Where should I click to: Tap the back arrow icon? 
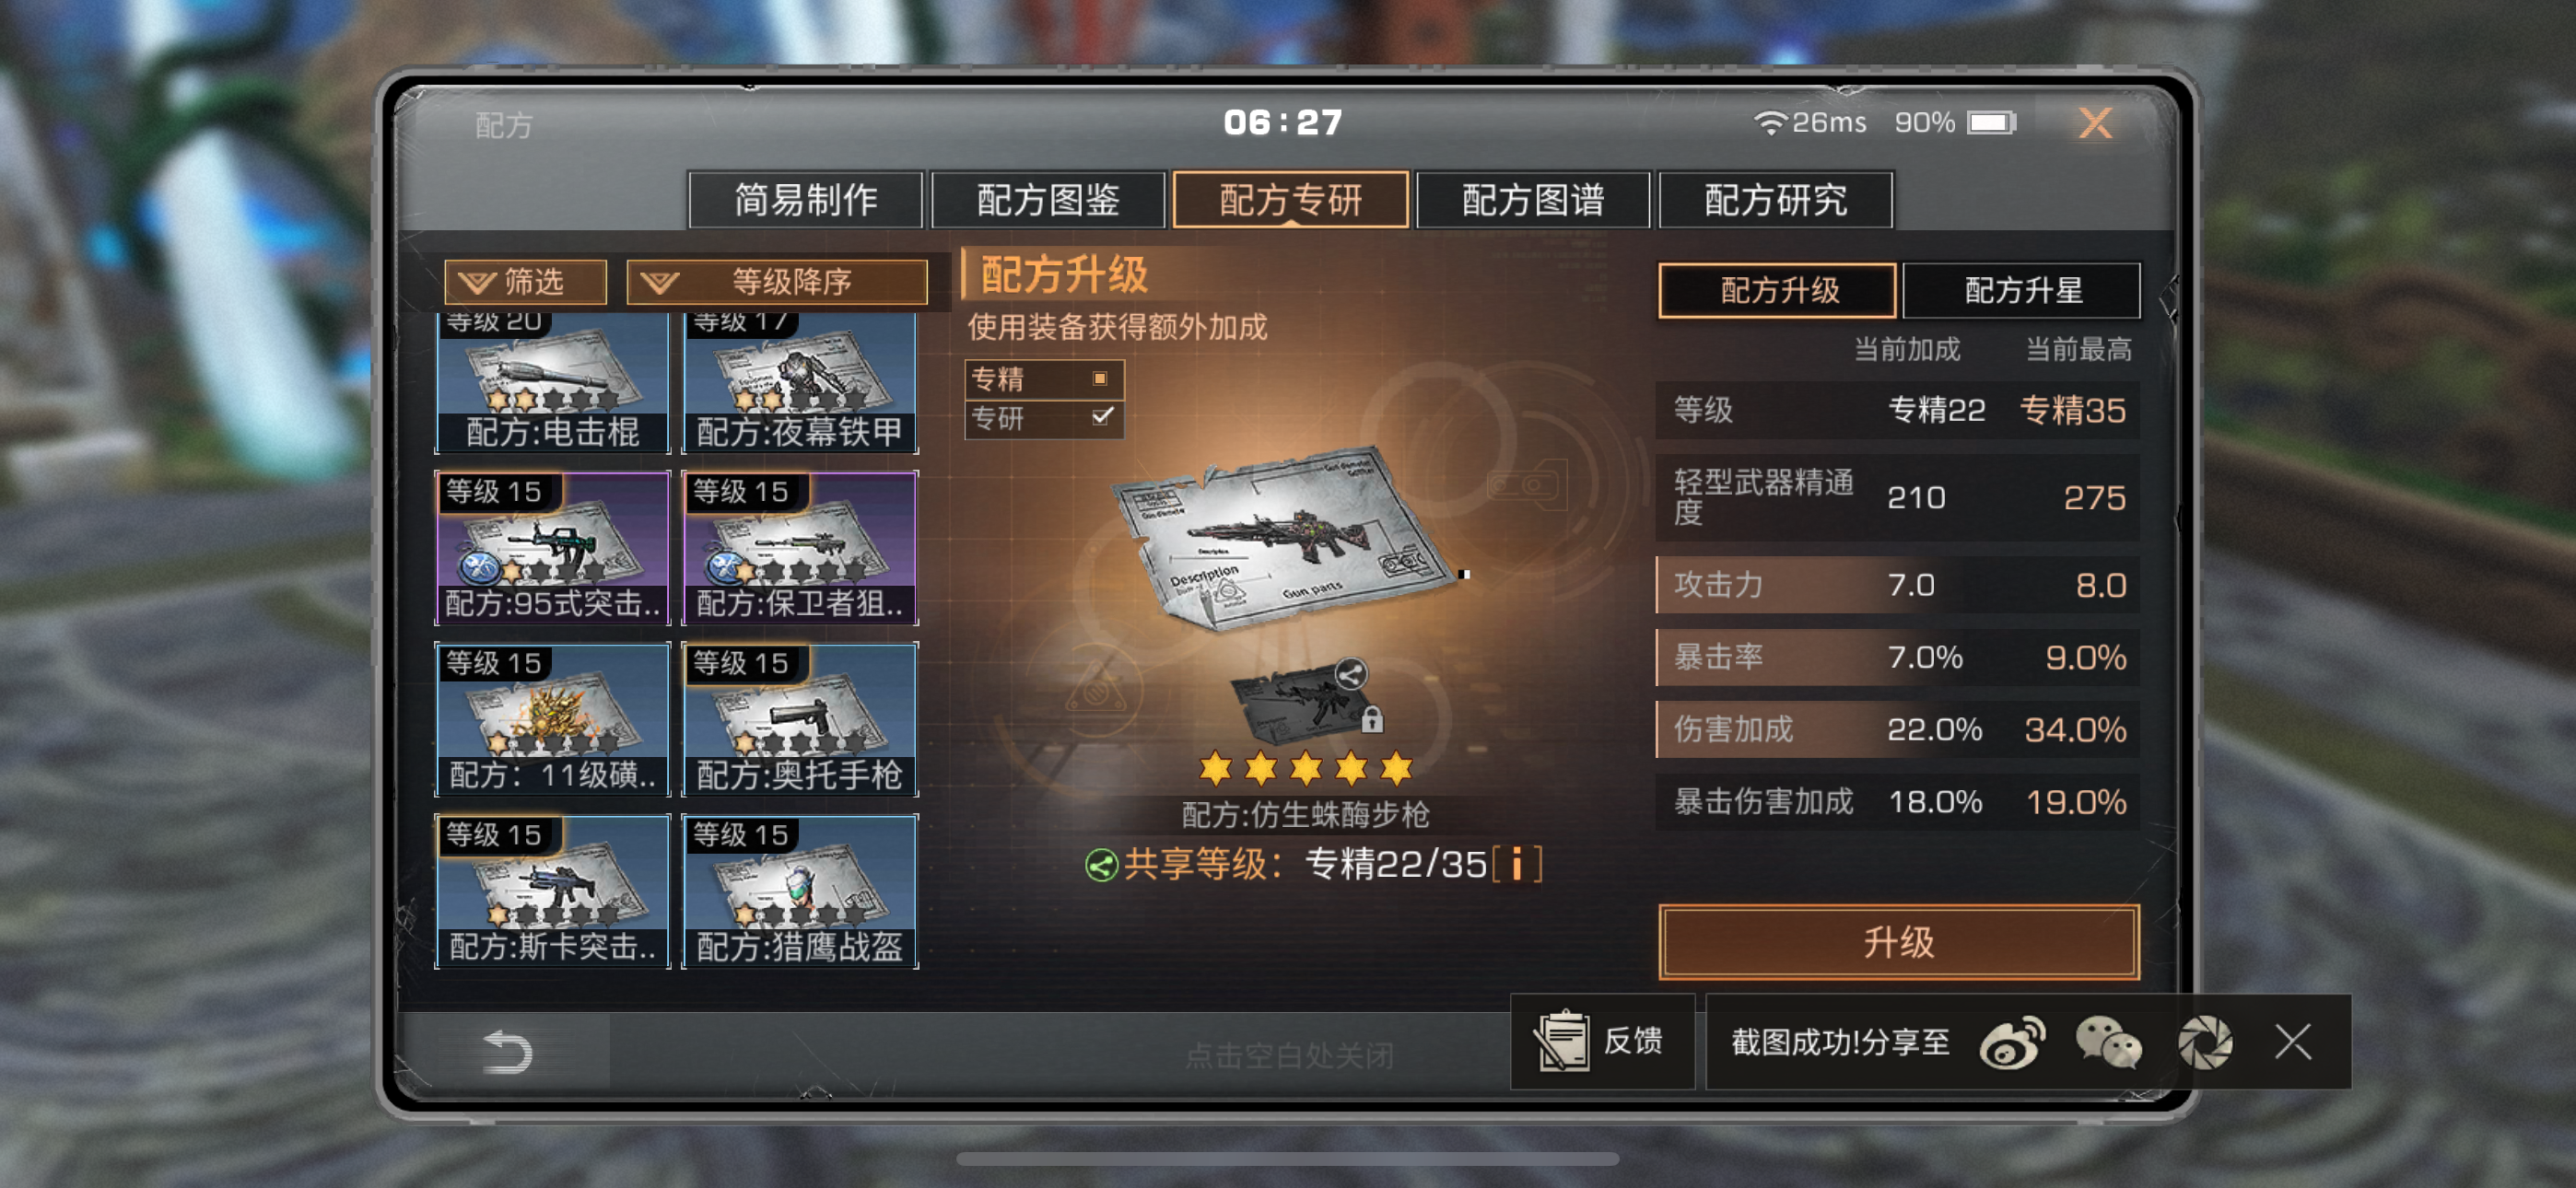point(506,1052)
